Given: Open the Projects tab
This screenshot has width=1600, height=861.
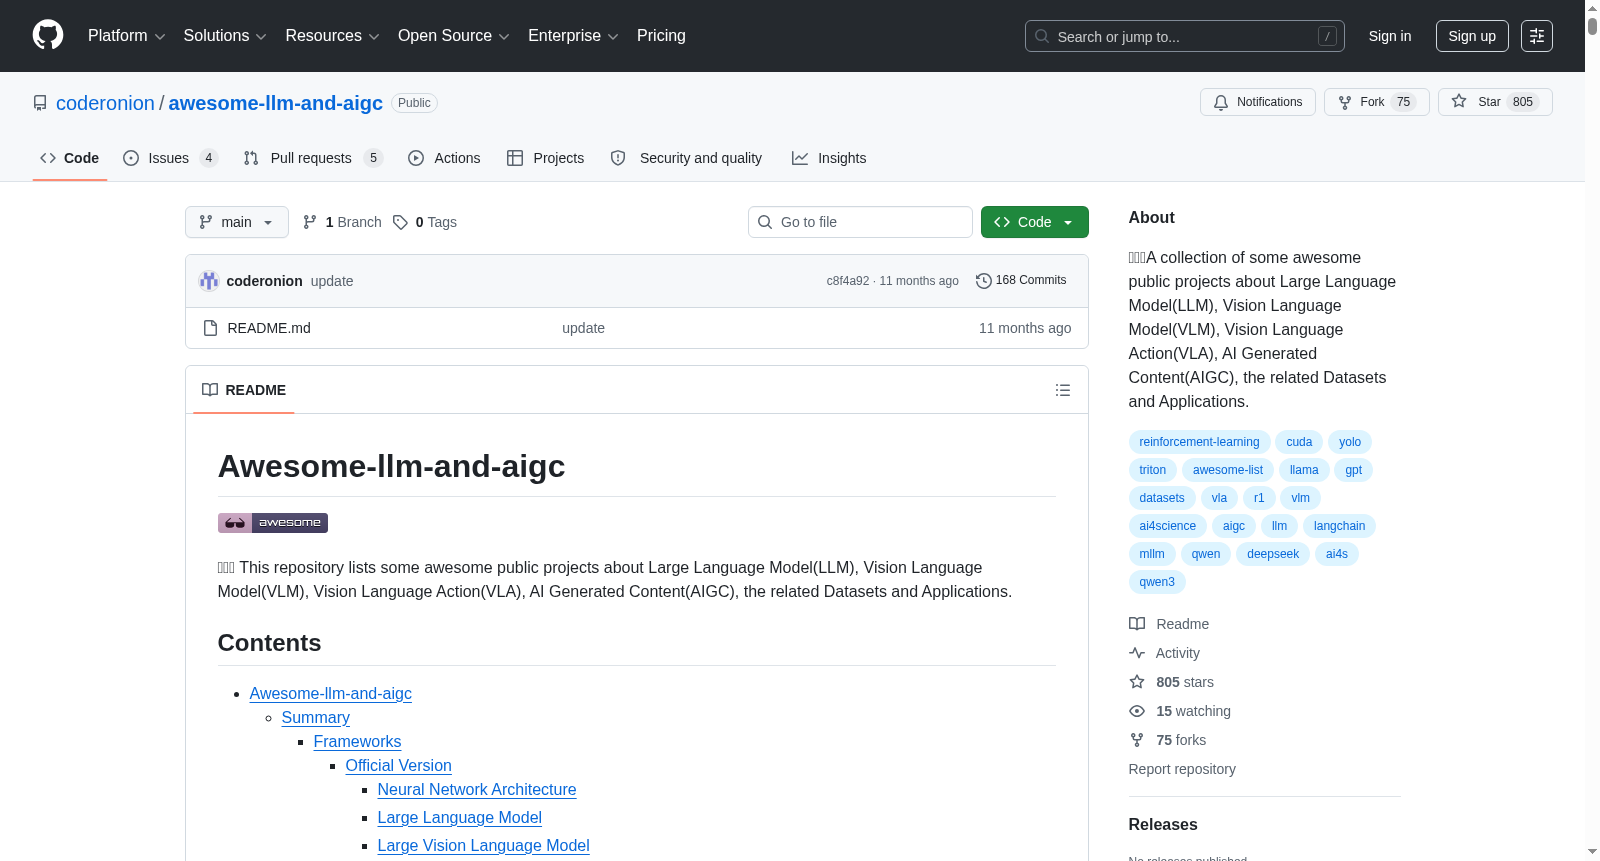Looking at the screenshot, I should [546, 158].
